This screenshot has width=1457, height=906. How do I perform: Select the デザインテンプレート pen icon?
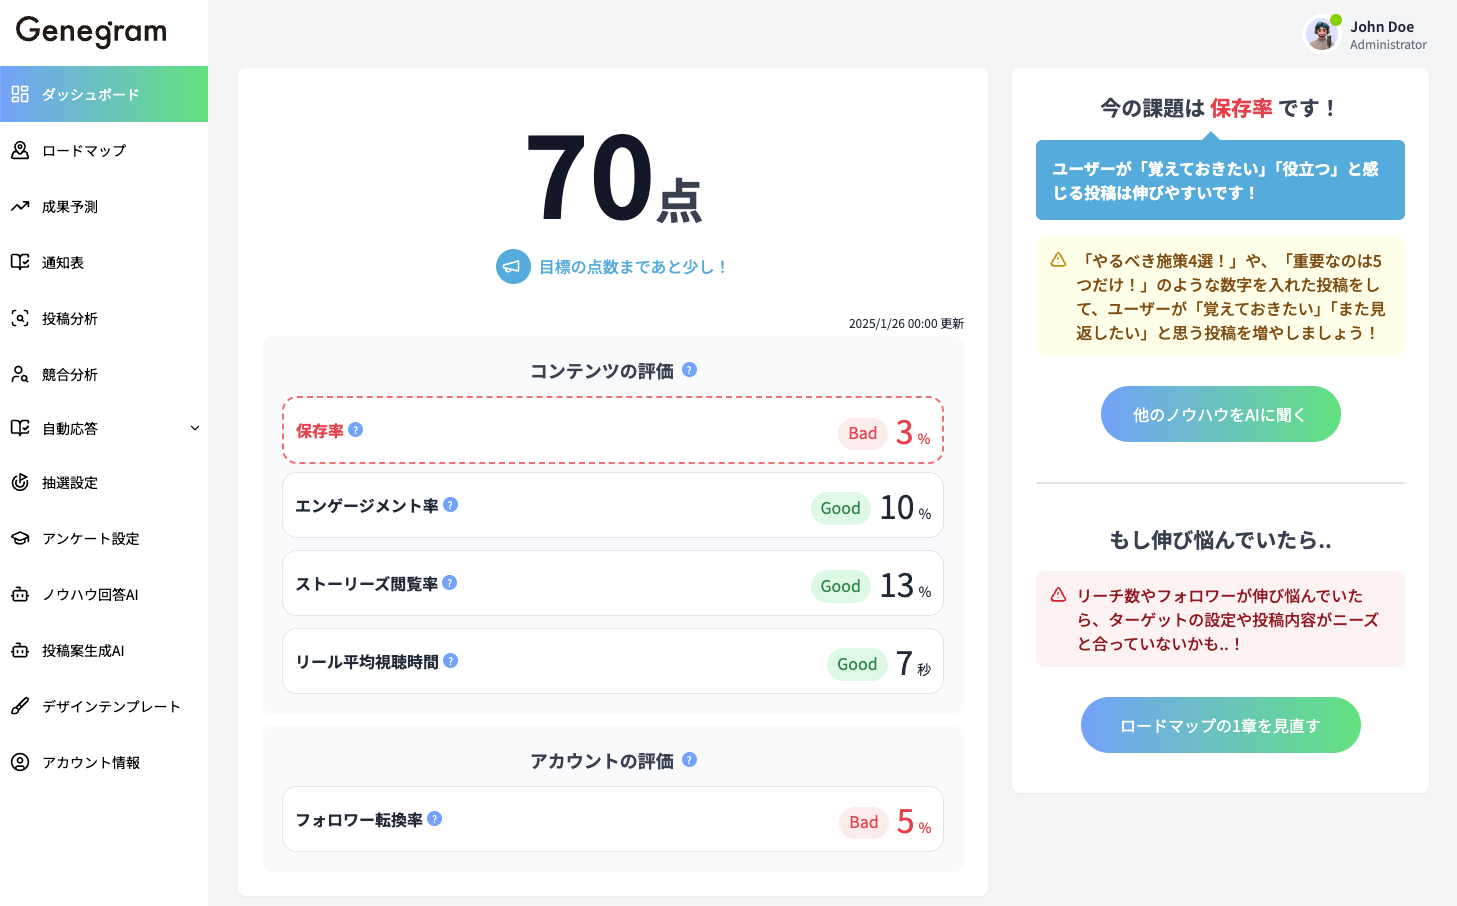20,705
